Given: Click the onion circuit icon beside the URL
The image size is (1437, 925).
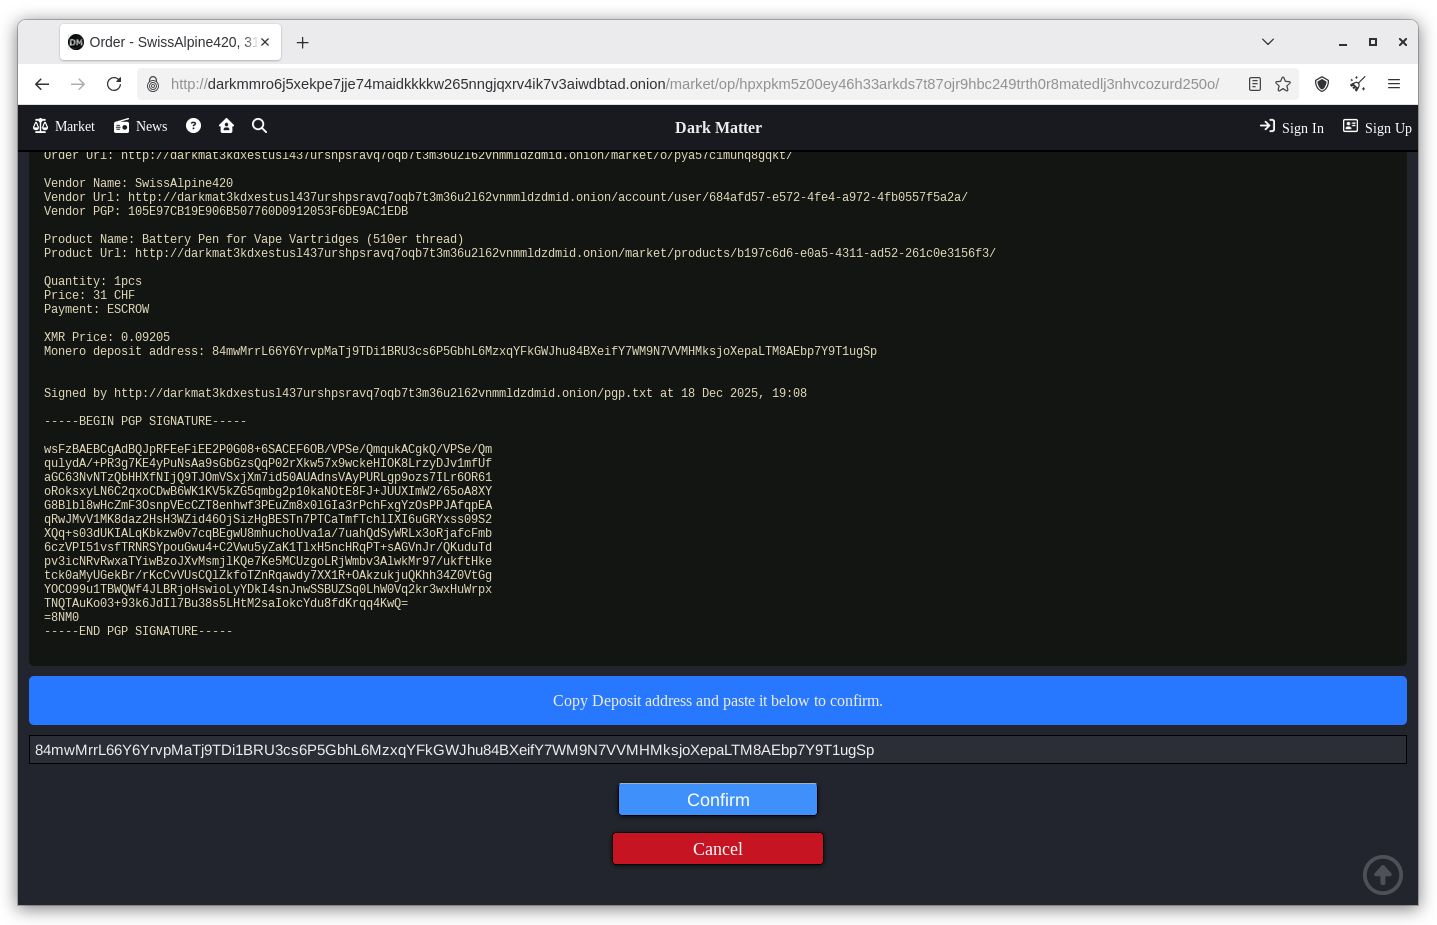Looking at the screenshot, I should click(x=153, y=84).
